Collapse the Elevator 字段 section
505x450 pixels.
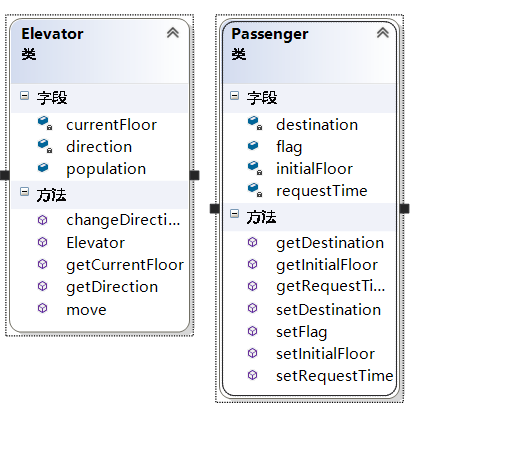24,96
